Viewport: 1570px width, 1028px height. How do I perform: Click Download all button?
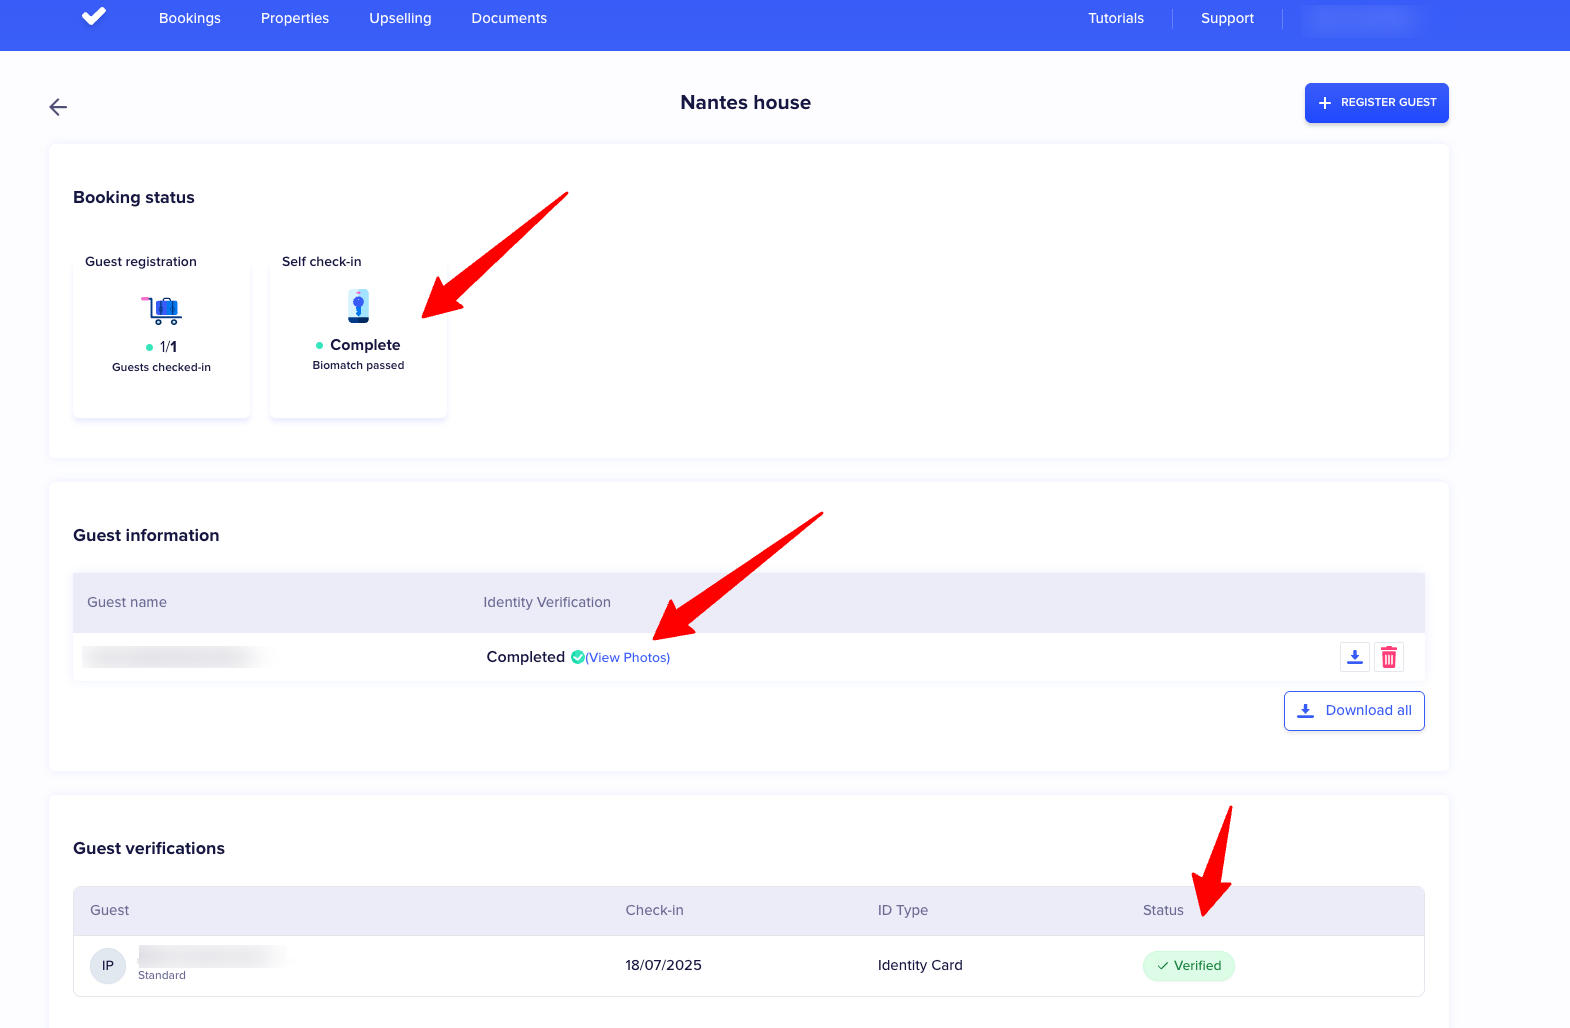click(x=1354, y=711)
